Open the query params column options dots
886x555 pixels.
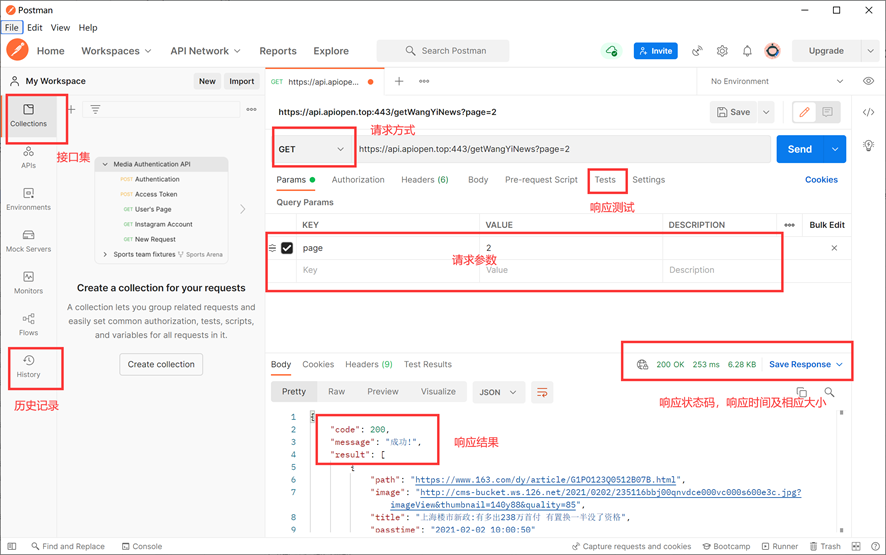point(789,225)
